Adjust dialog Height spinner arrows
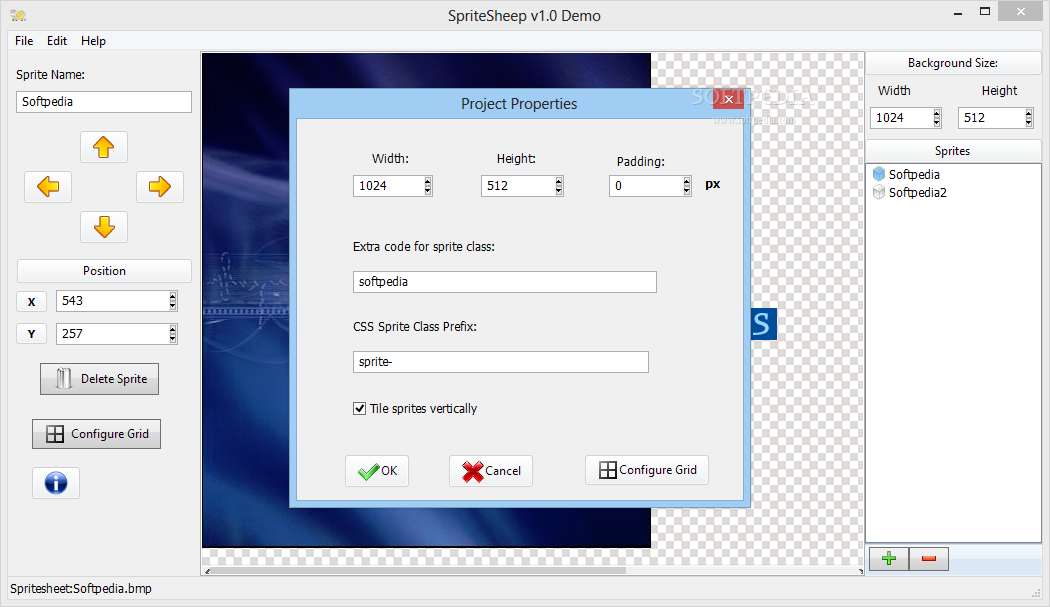The width and height of the screenshot is (1050, 607). (x=558, y=186)
